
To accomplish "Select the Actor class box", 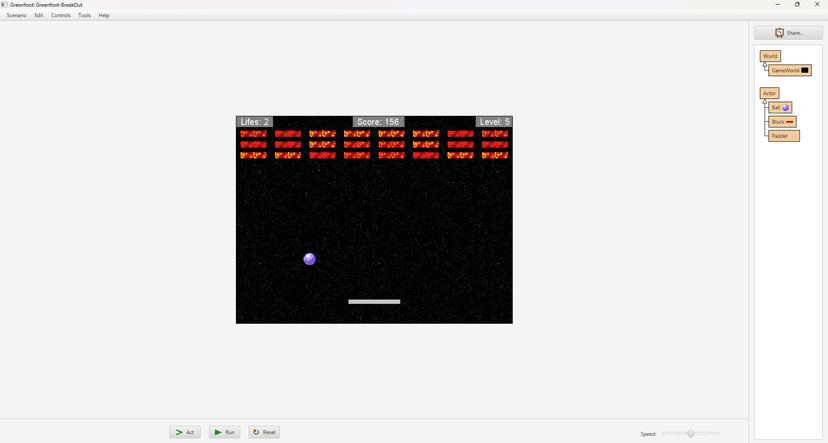I will [x=769, y=93].
